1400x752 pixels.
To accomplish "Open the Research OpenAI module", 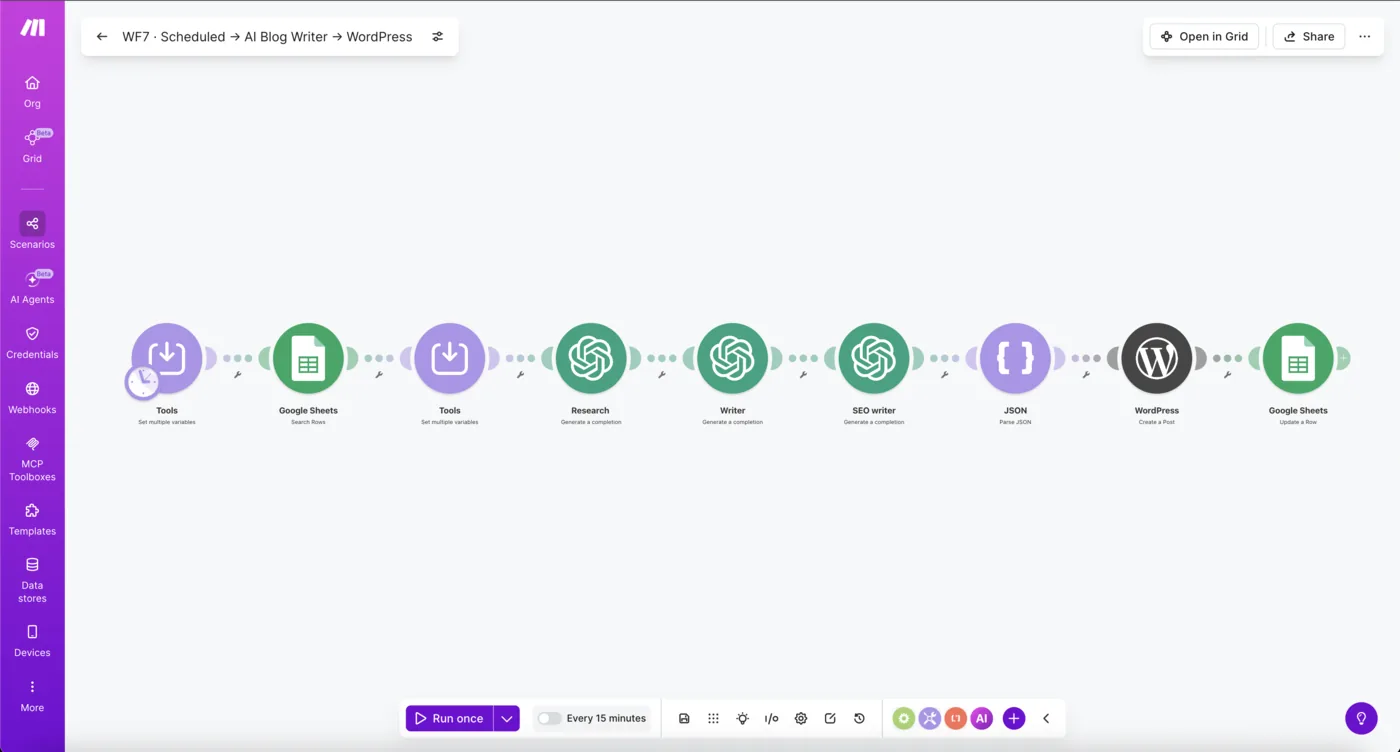I will pyautogui.click(x=591, y=358).
